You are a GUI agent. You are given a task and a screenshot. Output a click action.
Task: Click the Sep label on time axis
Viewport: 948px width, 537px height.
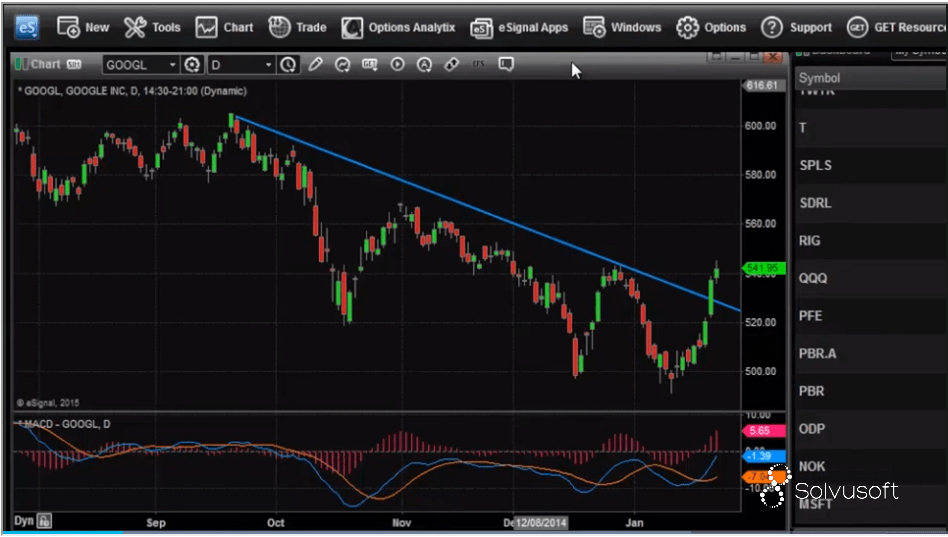[x=155, y=522]
